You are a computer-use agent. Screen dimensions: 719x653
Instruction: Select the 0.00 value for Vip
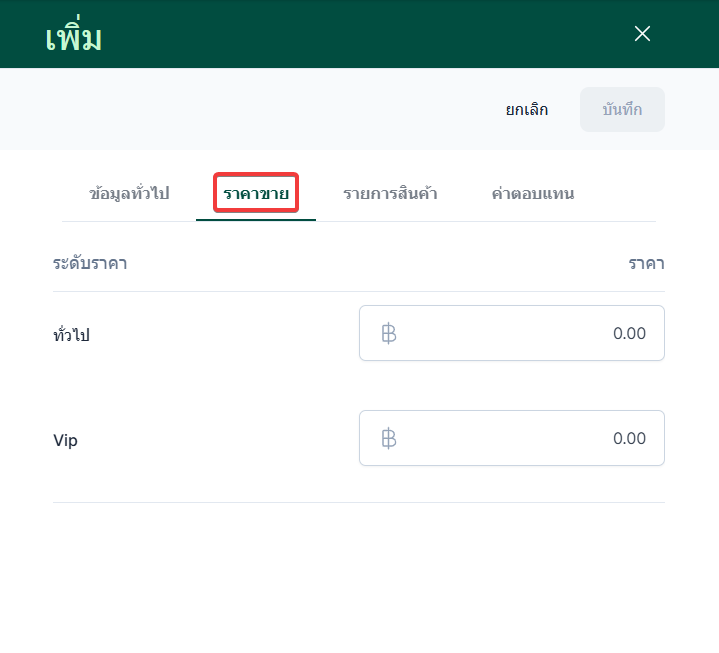pos(629,438)
